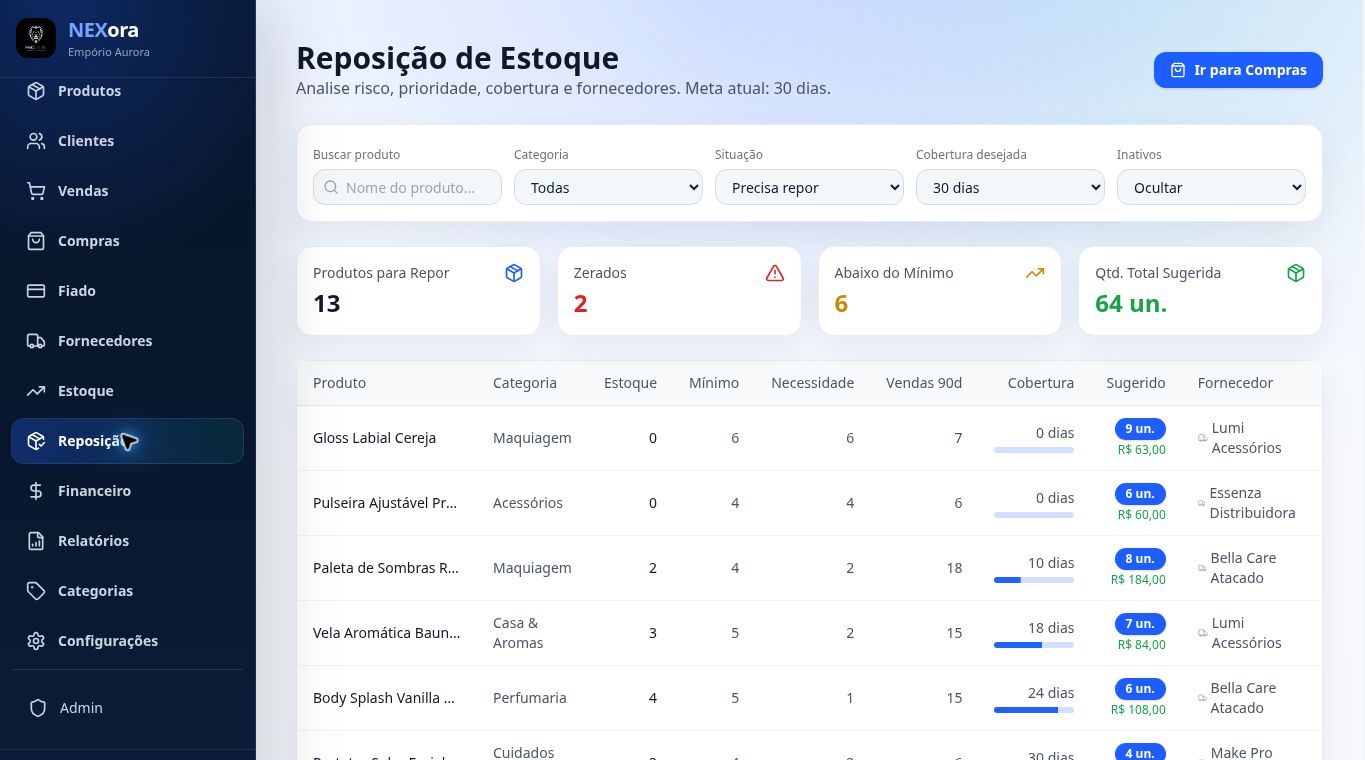Click the Clientes people icon

[36, 141]
